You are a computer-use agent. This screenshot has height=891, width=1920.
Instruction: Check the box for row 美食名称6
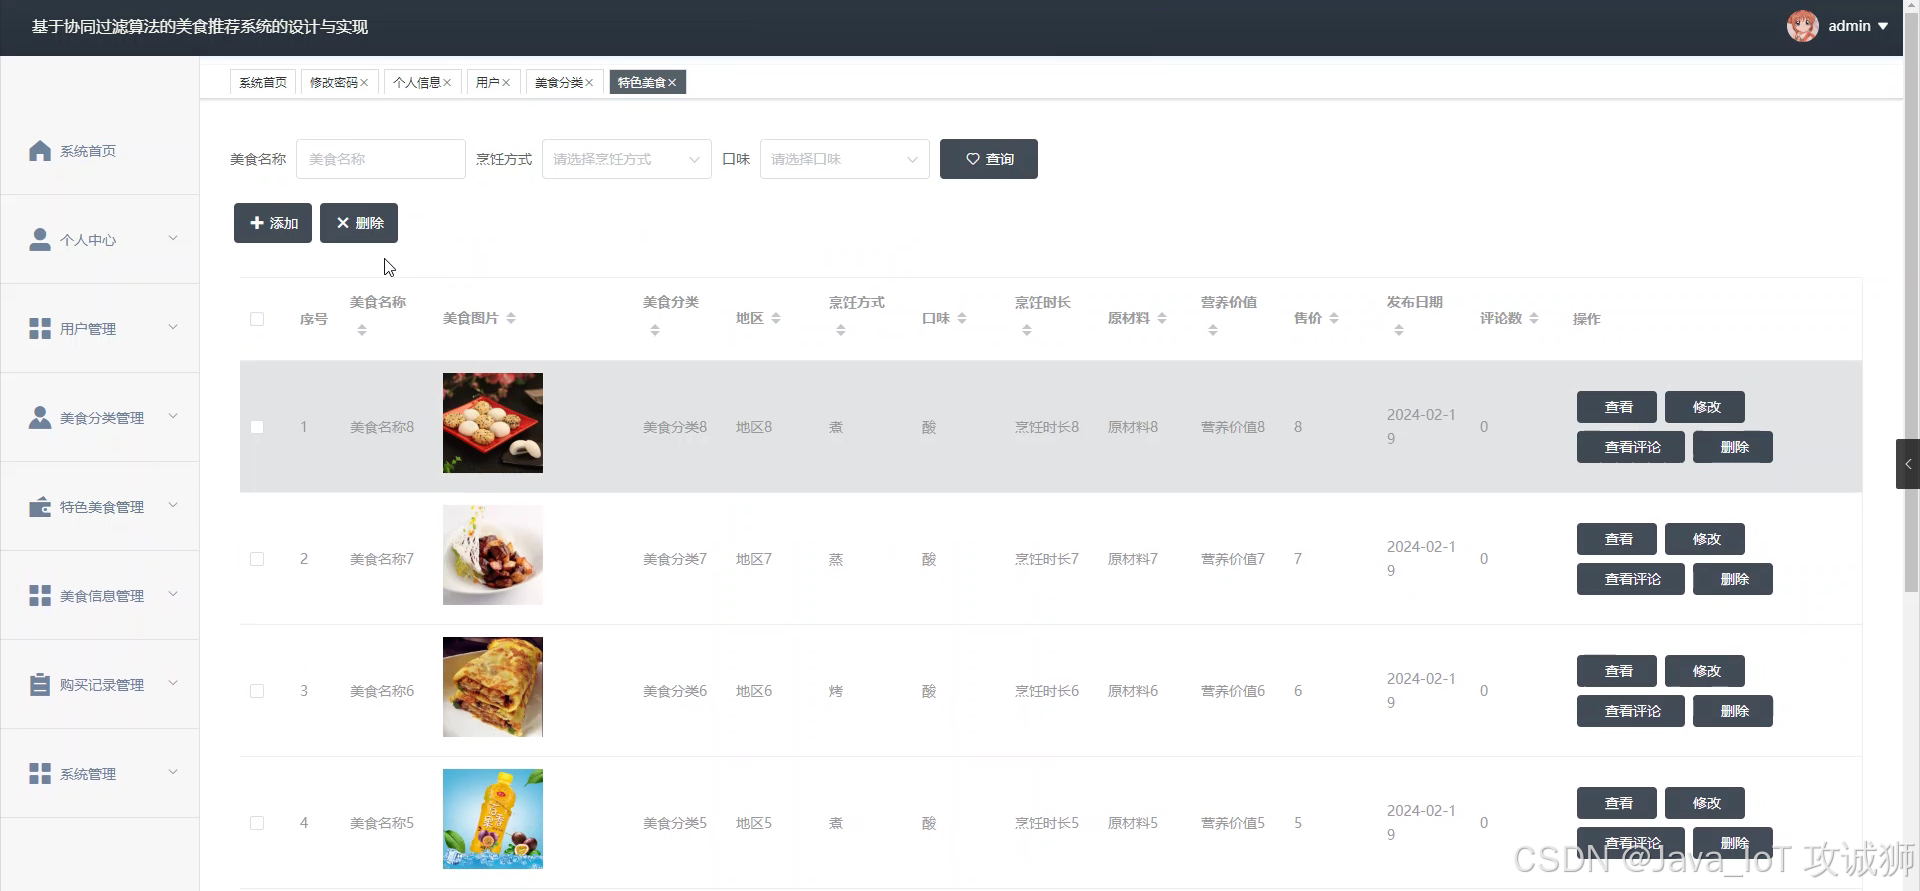click(x=257, y=691)
